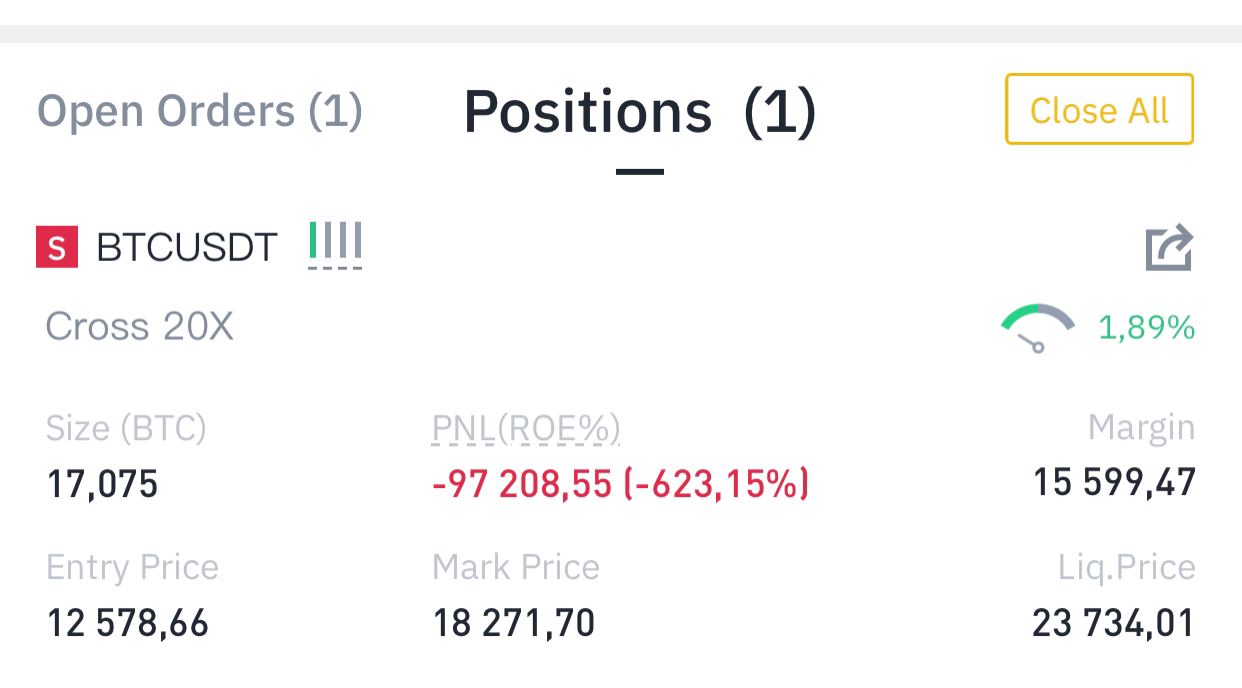Tap the share position icon
Image resolution: width=1242 pixels, height=688 pixels.
point(1169,247)
